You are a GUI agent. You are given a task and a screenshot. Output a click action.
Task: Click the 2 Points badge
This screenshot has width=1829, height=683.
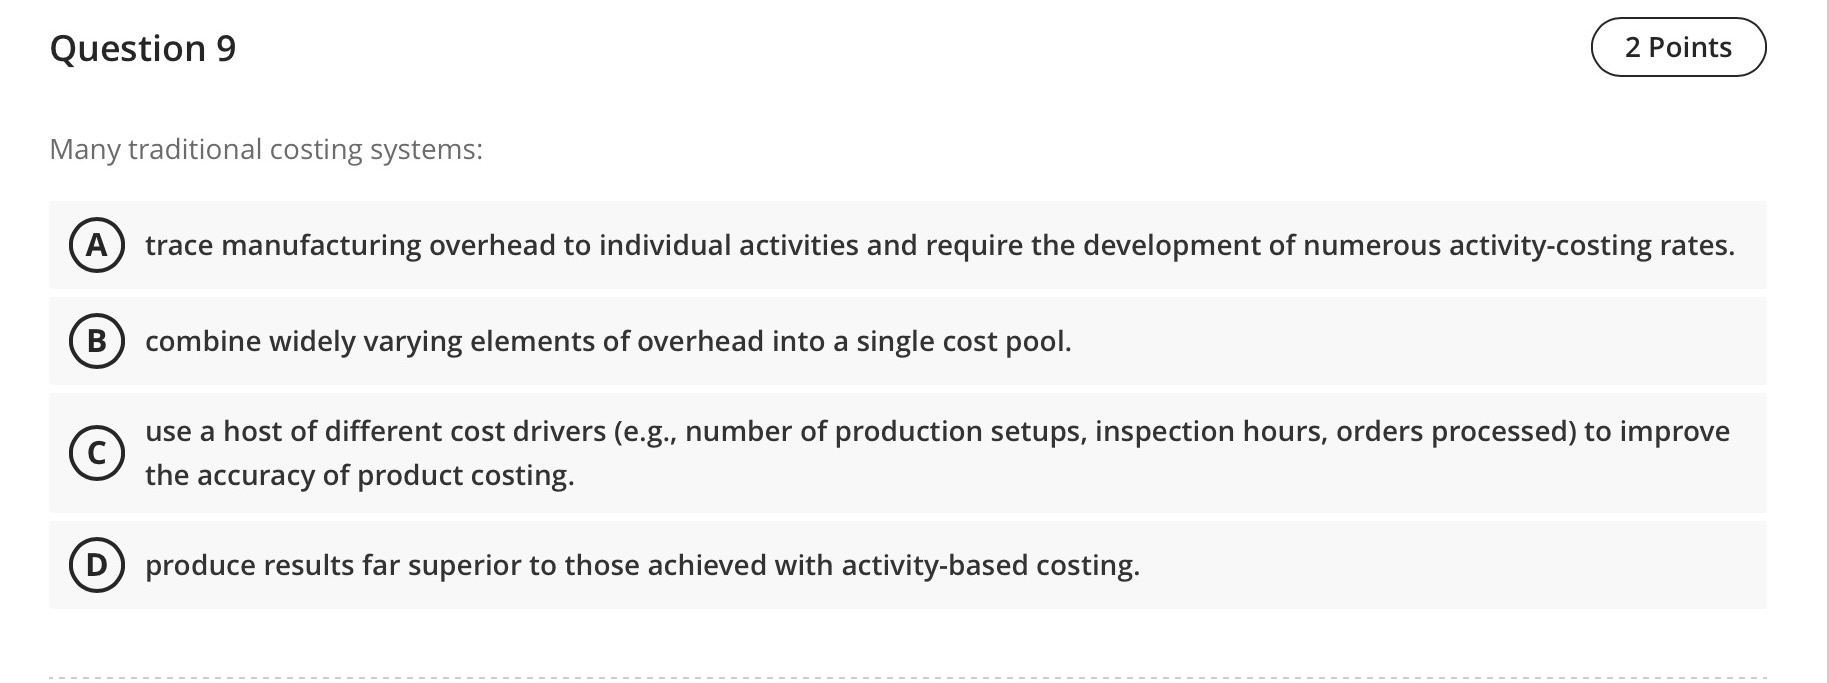(x=1680, y=46)
